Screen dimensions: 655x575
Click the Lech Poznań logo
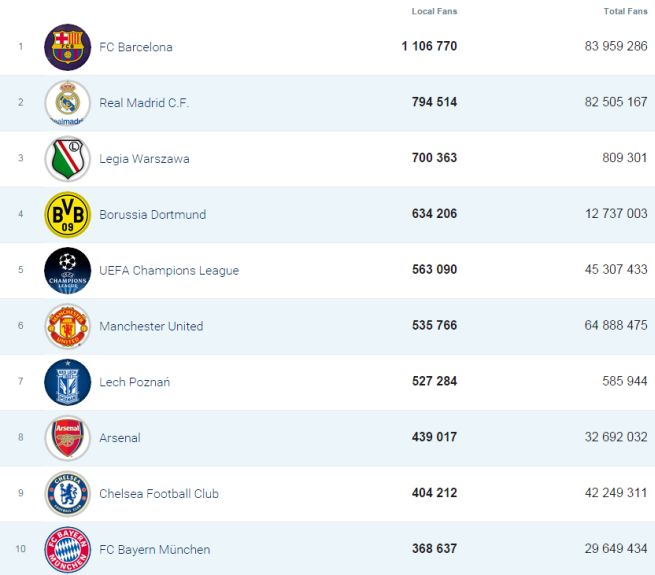(68, 382)
